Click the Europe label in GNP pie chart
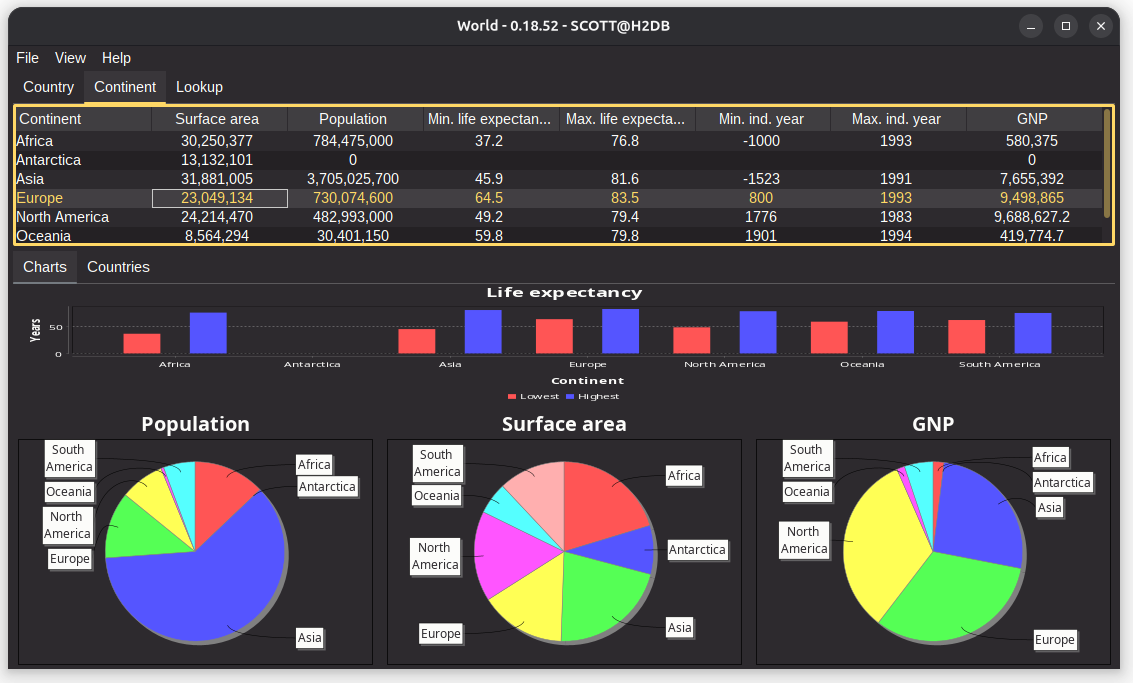 pos(1054,640)
